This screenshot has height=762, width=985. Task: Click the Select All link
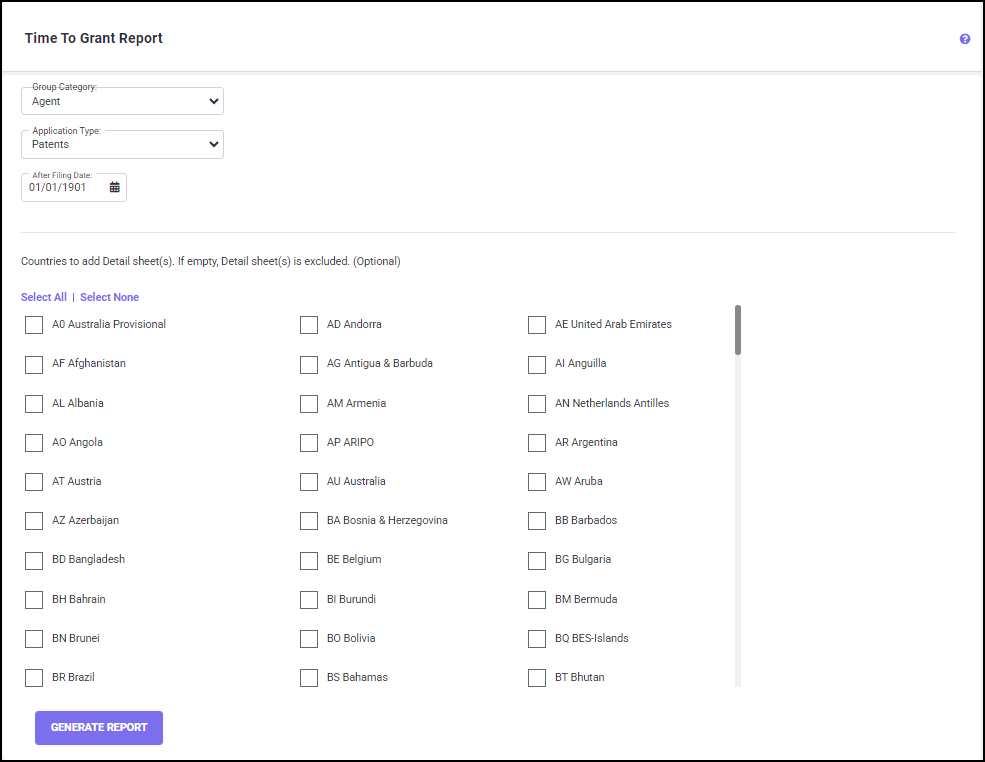[44, 297]
